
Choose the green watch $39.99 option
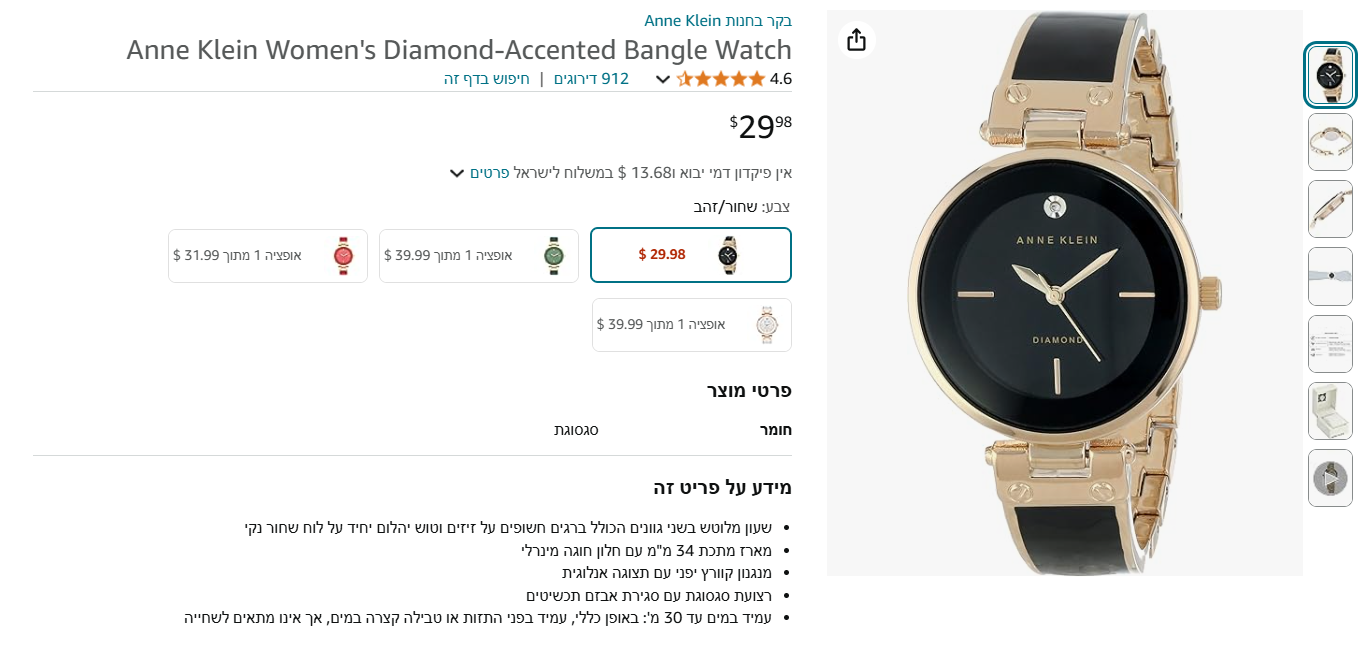coord(479,256)
